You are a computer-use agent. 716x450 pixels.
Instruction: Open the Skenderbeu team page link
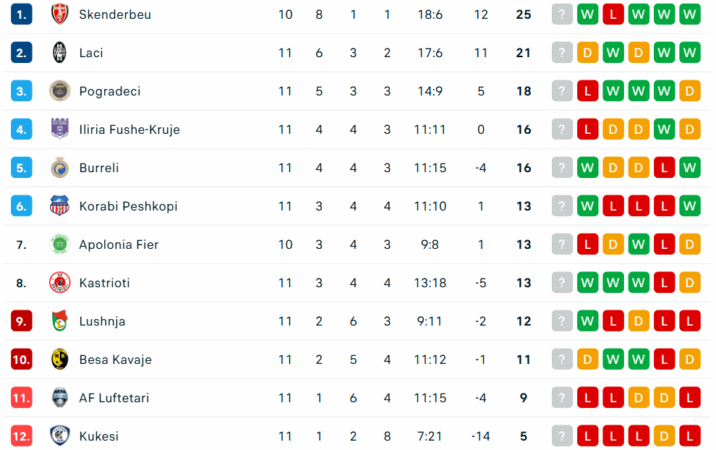(x=114, y=14)
